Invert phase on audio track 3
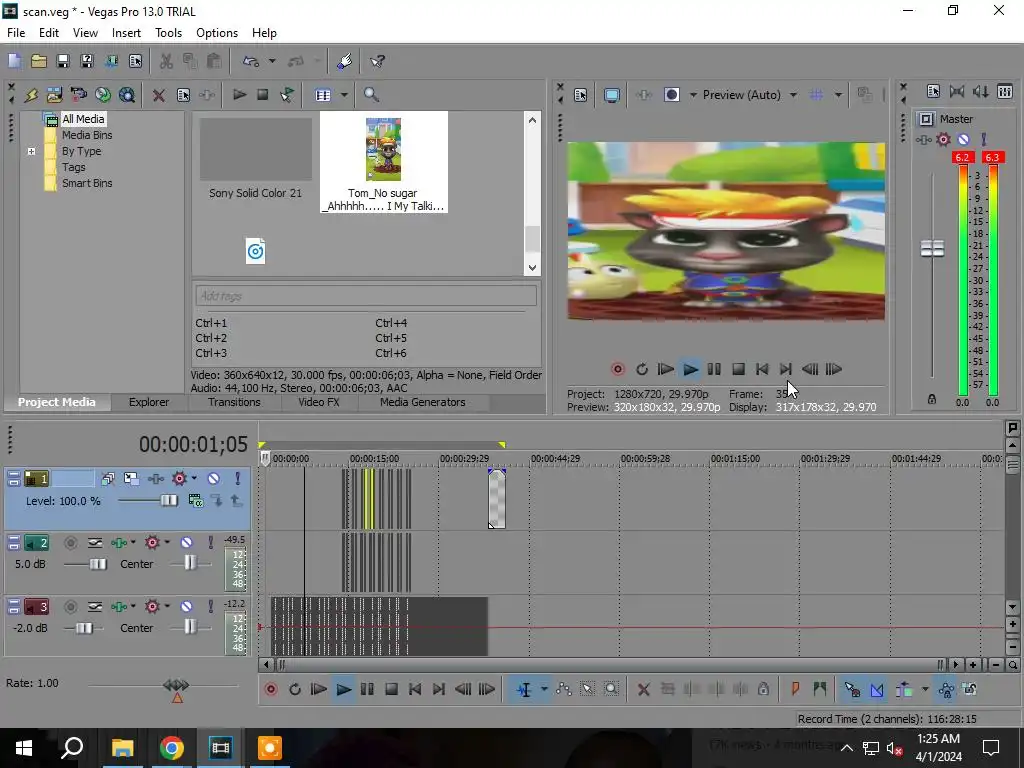This screenshot has height=768, width=1024. [x=95, y=607]
